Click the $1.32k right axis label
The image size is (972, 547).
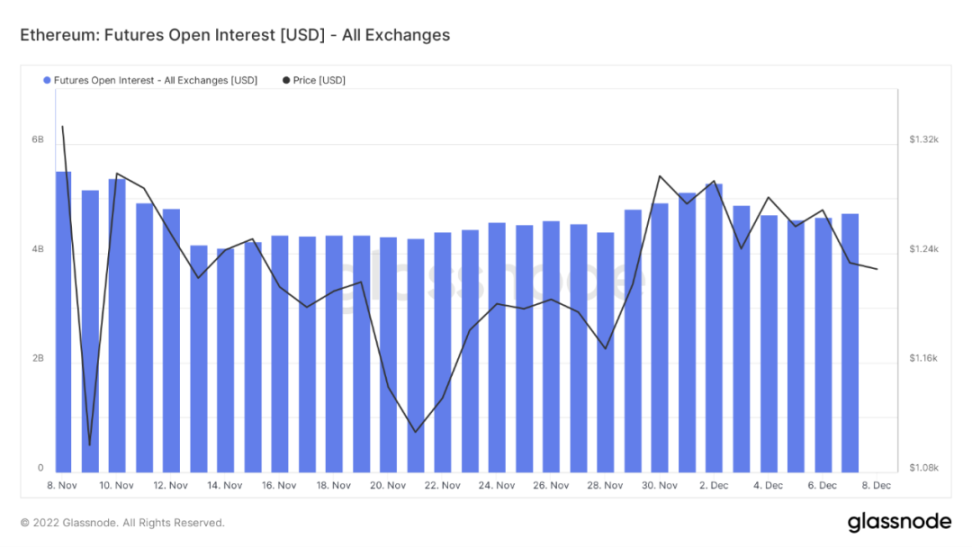(923, 140)
